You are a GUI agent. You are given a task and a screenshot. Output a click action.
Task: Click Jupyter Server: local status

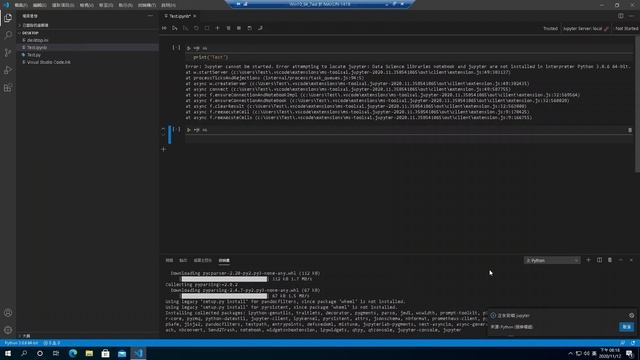coord(585,29)
